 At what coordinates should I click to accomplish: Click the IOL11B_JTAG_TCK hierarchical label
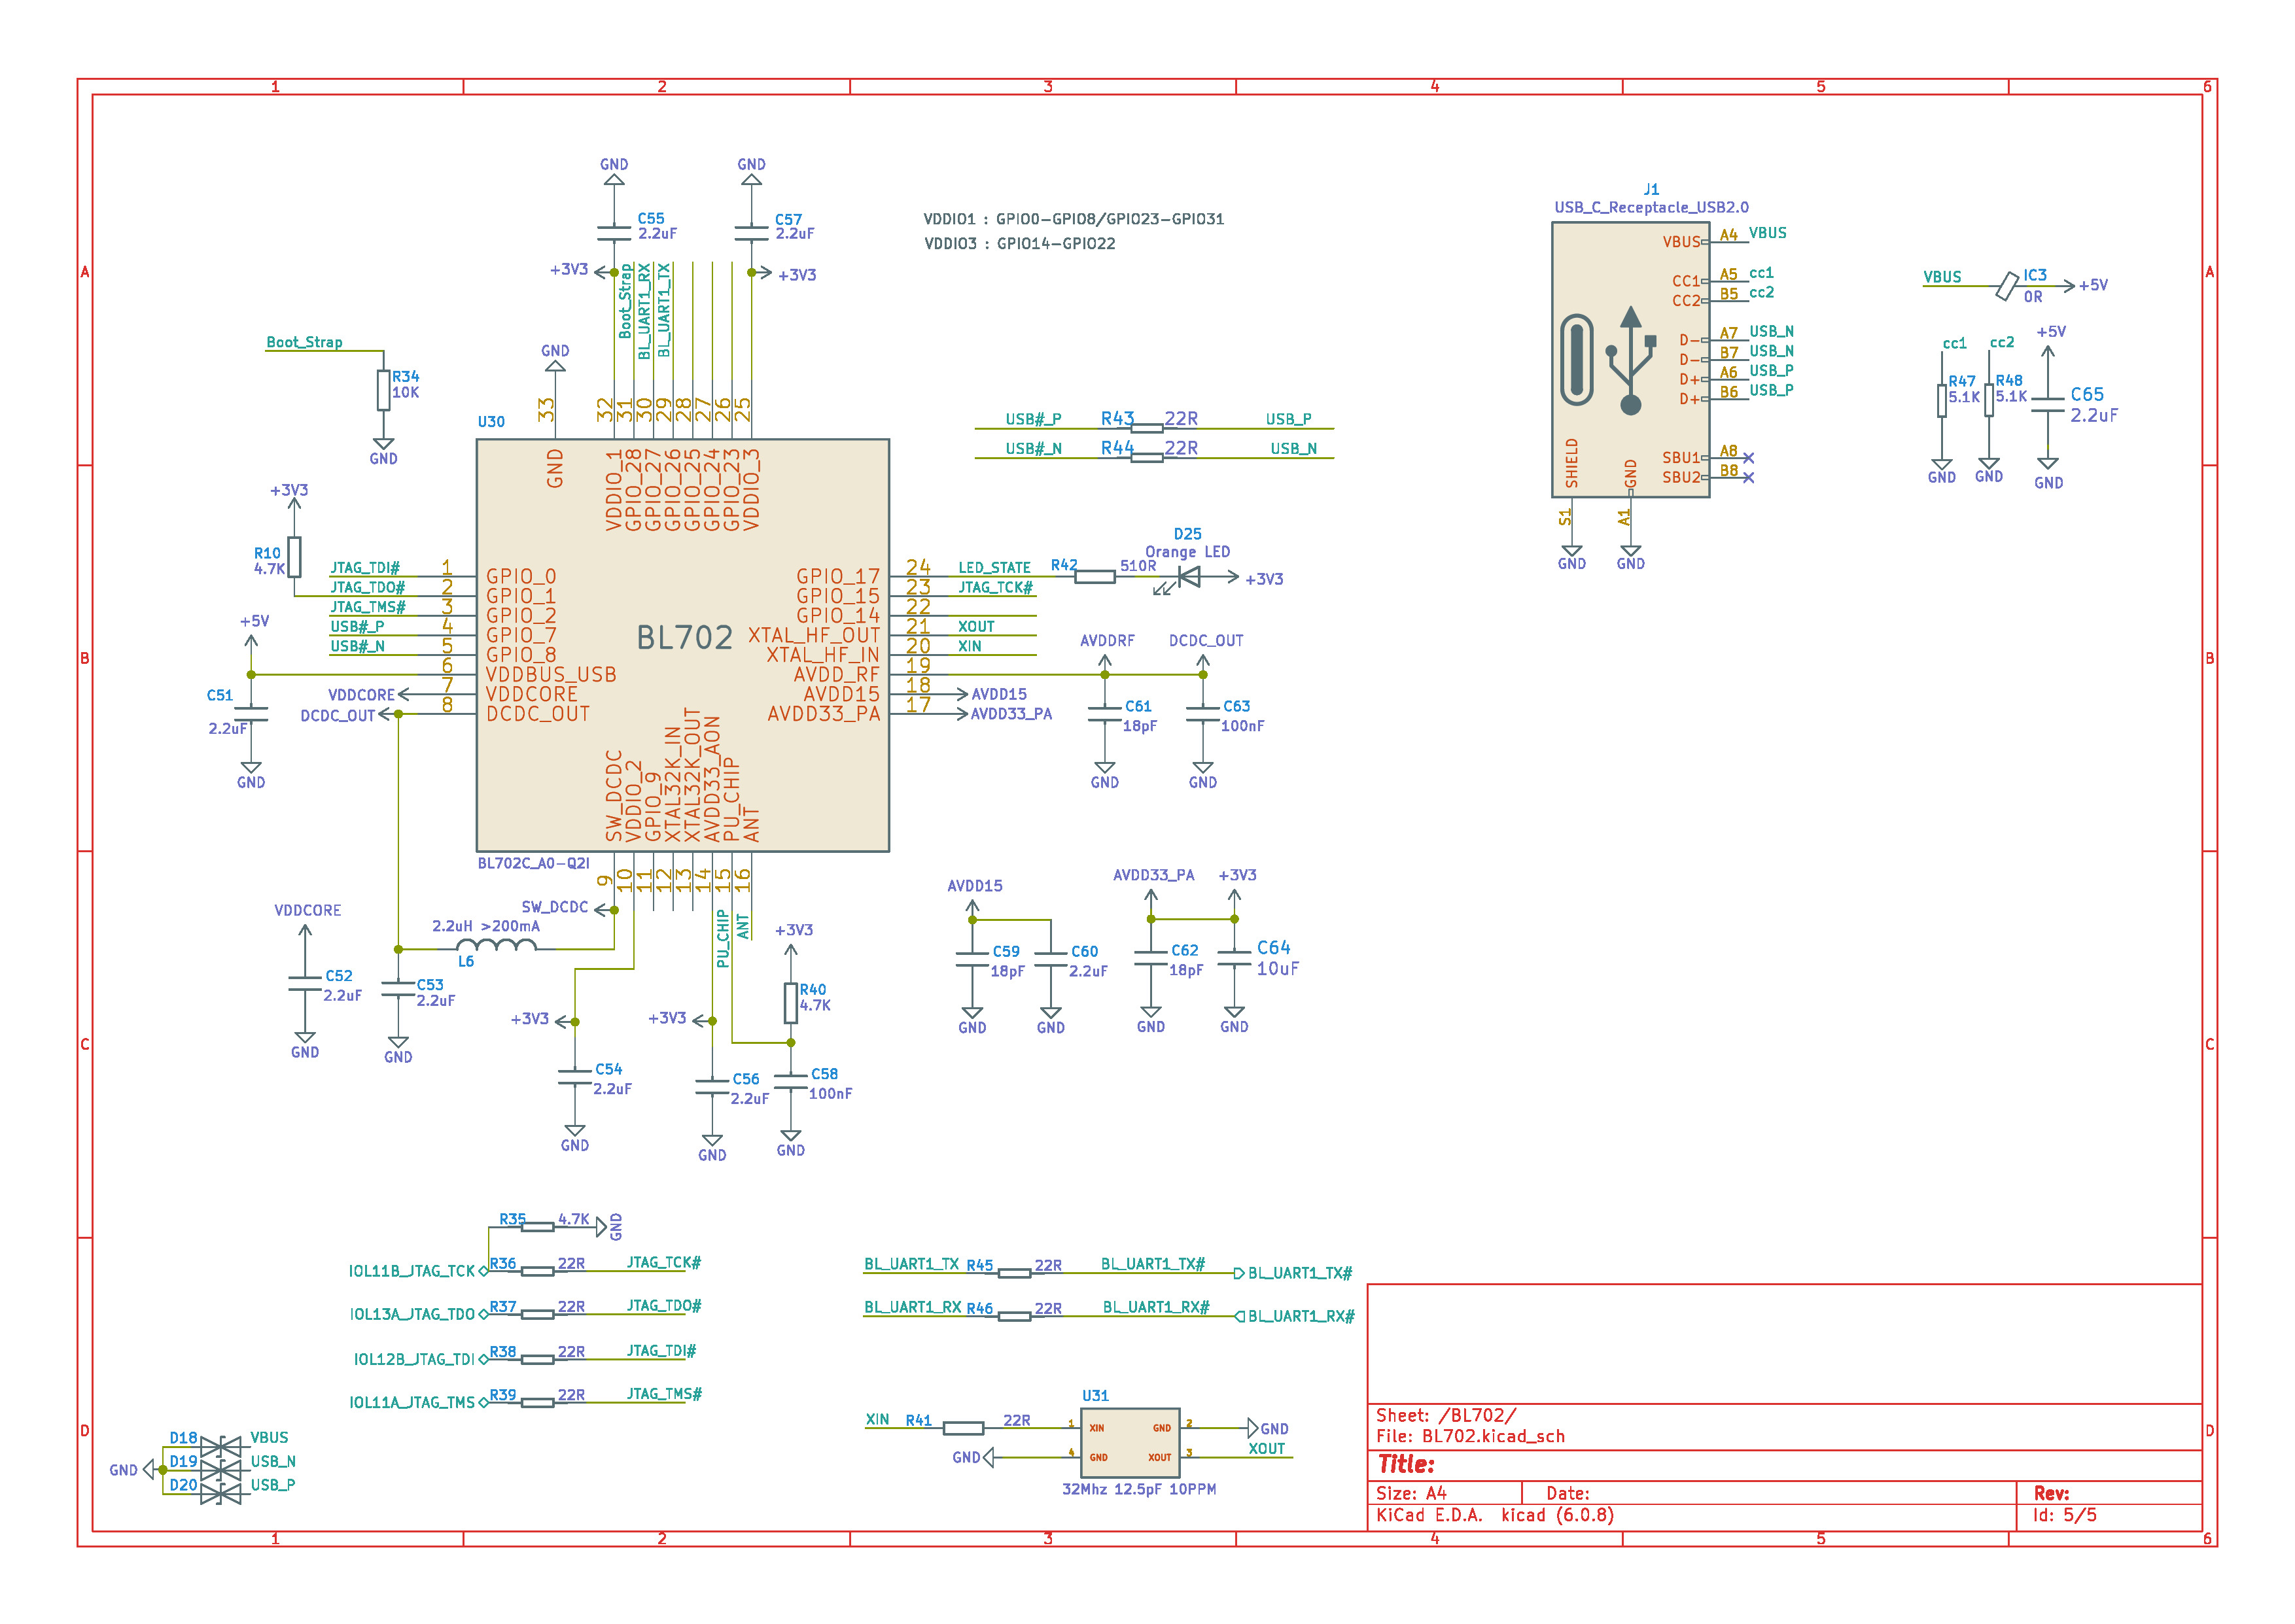tap(418, 1271)
